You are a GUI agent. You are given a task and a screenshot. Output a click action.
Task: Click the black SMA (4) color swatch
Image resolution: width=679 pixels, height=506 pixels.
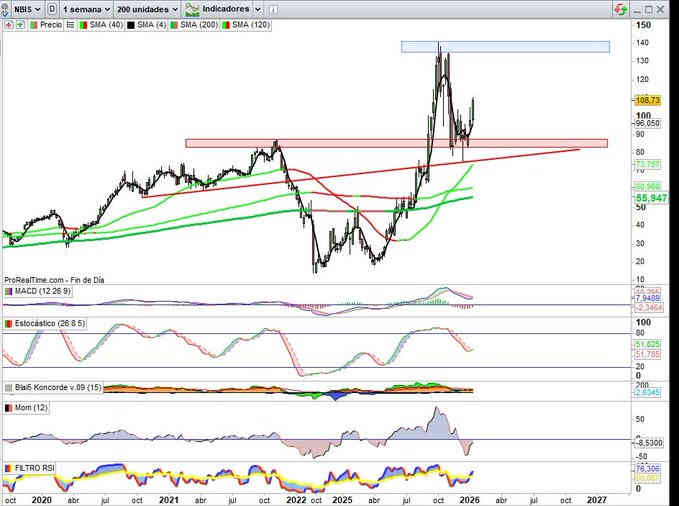[x=129, y=24]
